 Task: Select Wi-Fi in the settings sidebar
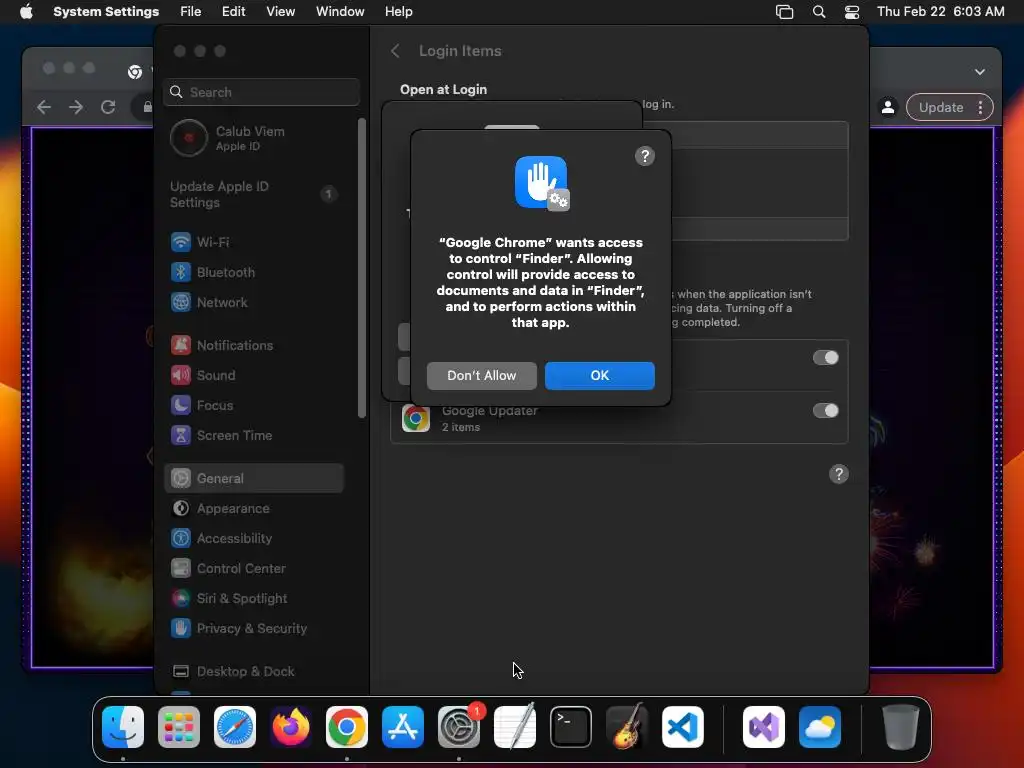(253, 242)
